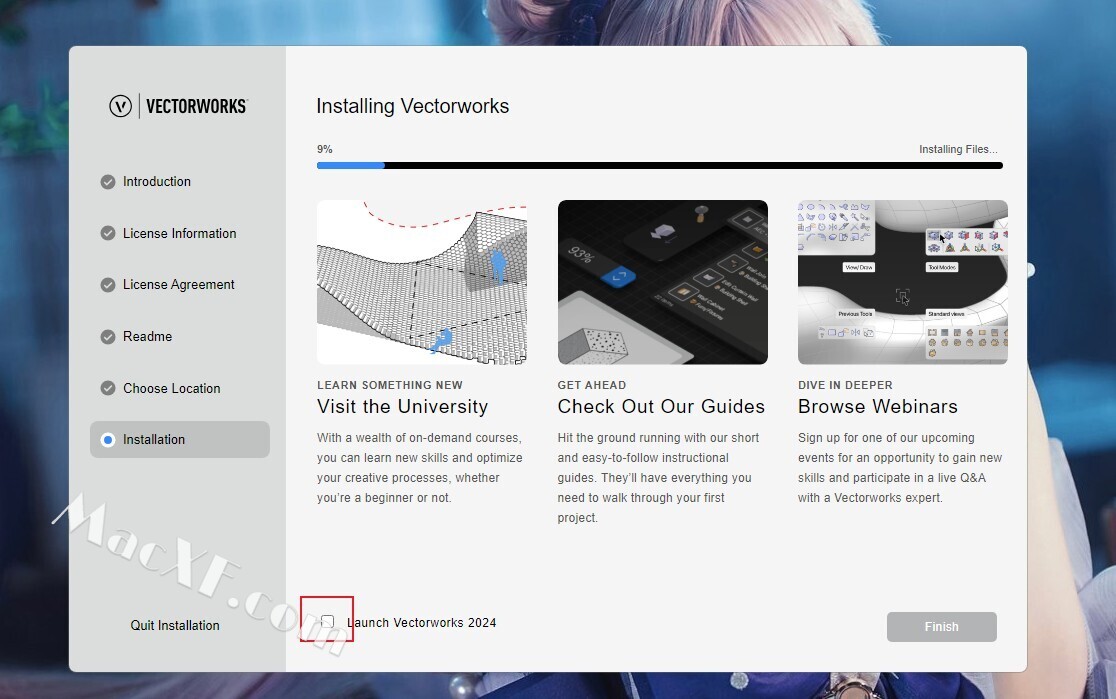Select the Introduction step

(x=157, y=182)
